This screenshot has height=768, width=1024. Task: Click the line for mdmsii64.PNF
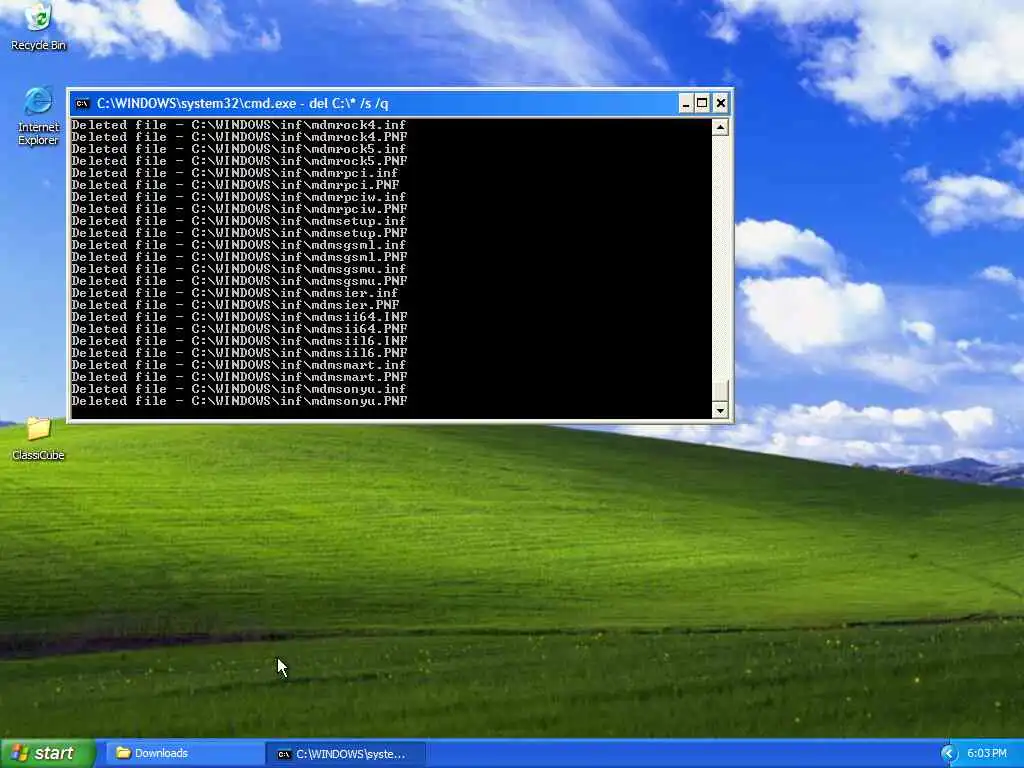[x=240, y=328]
